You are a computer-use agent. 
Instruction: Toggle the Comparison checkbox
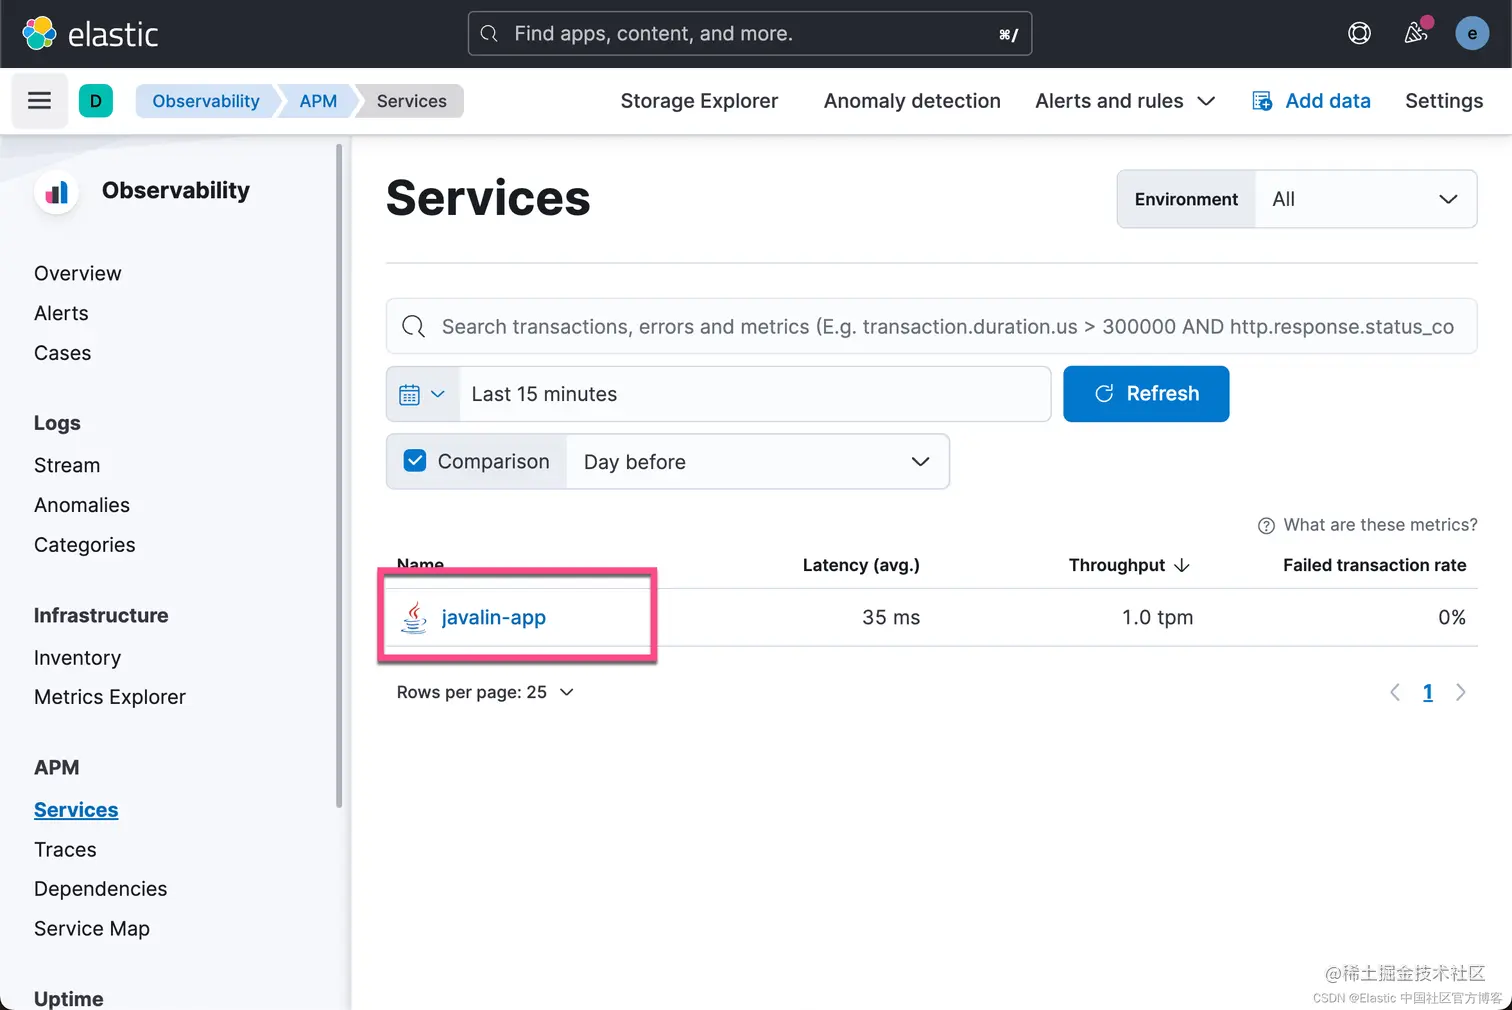(415, 461)
